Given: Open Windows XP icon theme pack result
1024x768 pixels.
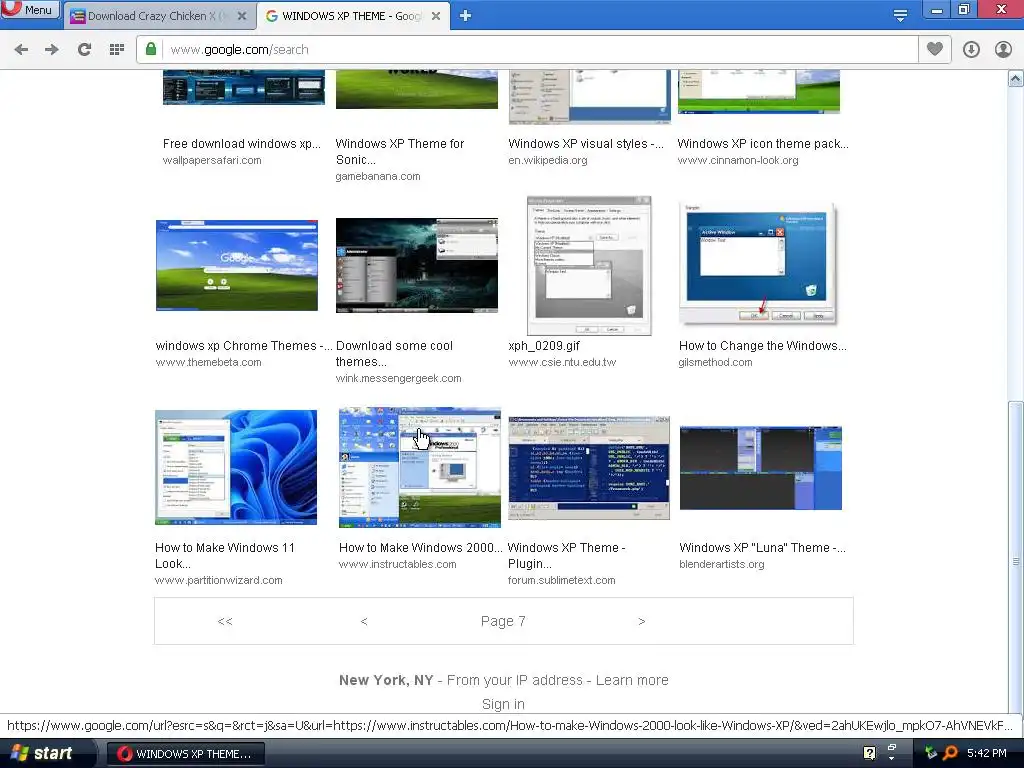Looking at the screenshot, I should point(763,144).
